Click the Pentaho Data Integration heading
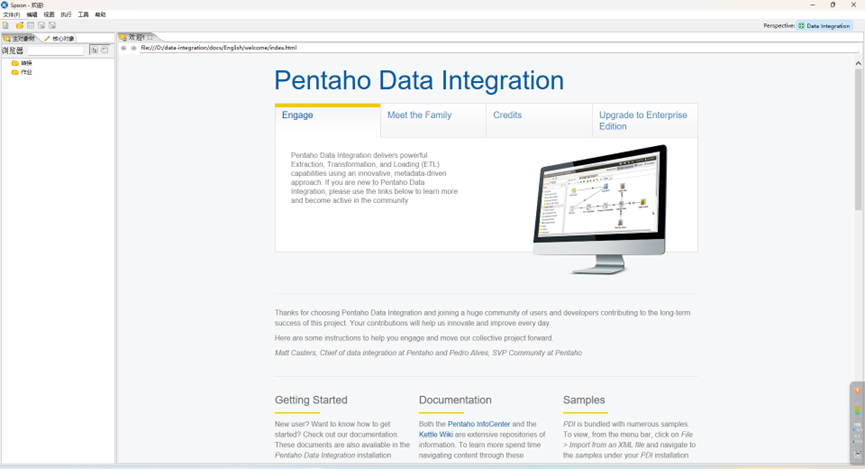This screenshot has width=865, height=469. (419, 81)
